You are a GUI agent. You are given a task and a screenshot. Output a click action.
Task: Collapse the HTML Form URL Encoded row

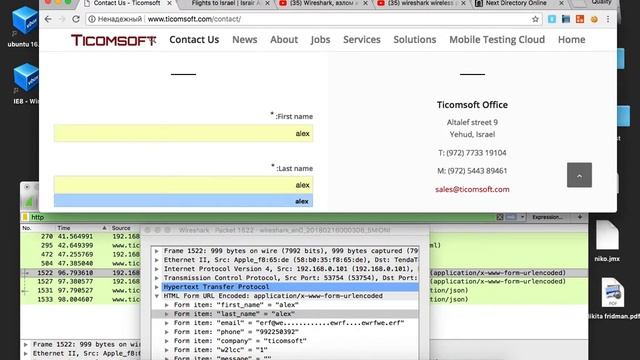[x=157, y=296]
